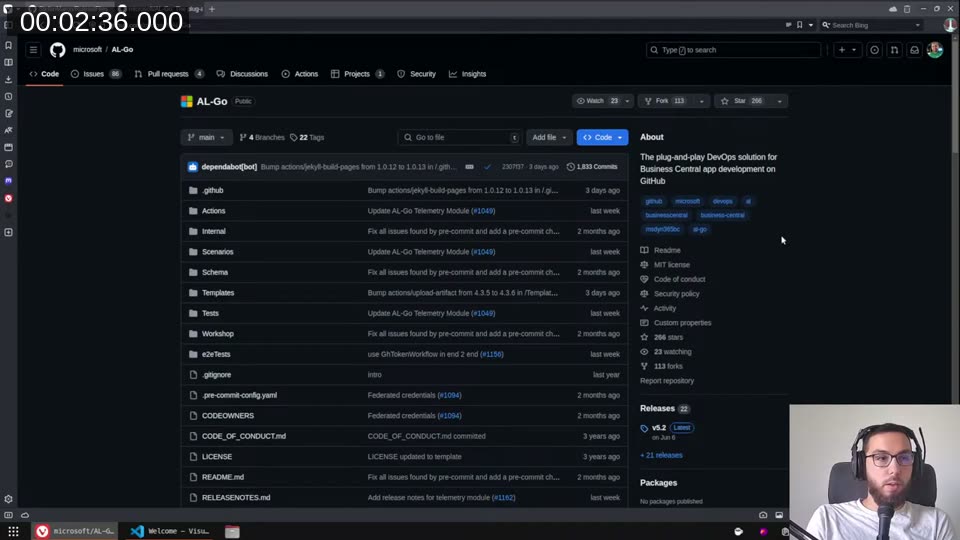The image size is (960, 540).
Task: Open the .github folder
Action: (x=213, y=190)
